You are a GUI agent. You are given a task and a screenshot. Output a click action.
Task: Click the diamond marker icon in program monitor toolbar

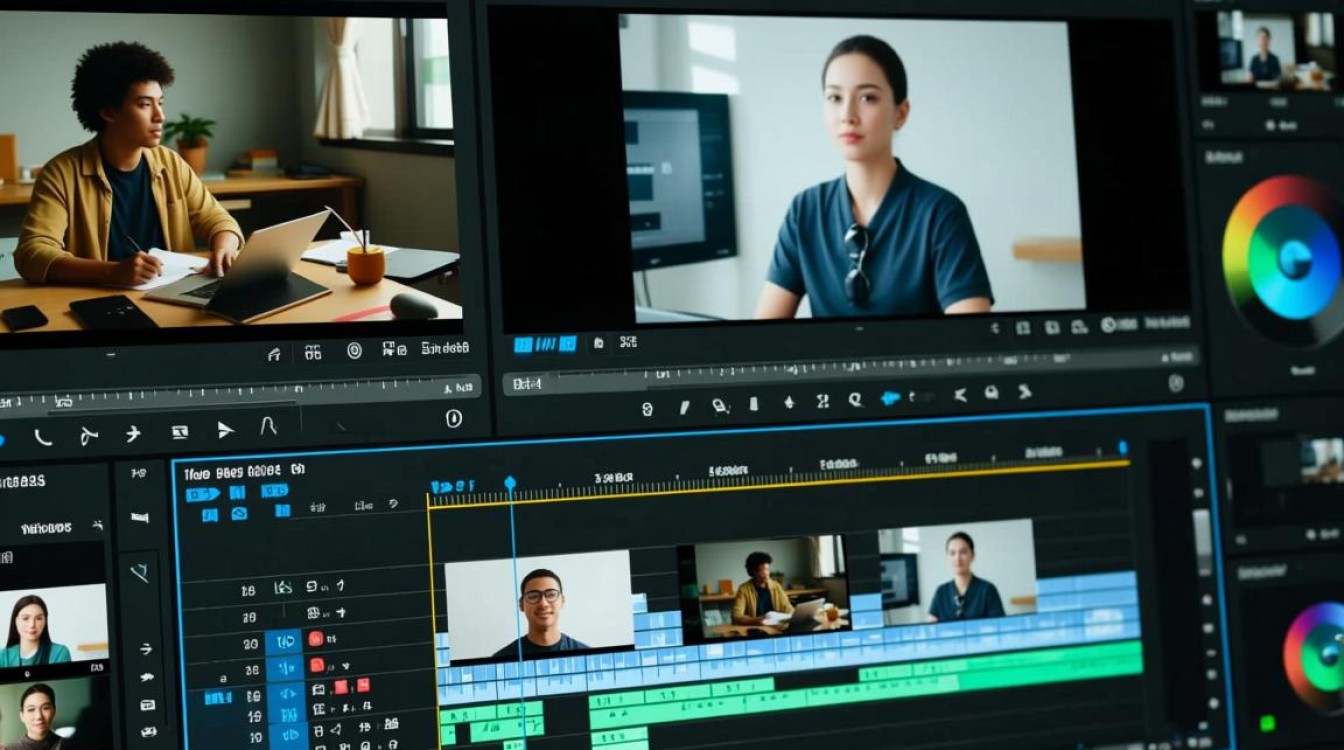(x=789, y=402)
